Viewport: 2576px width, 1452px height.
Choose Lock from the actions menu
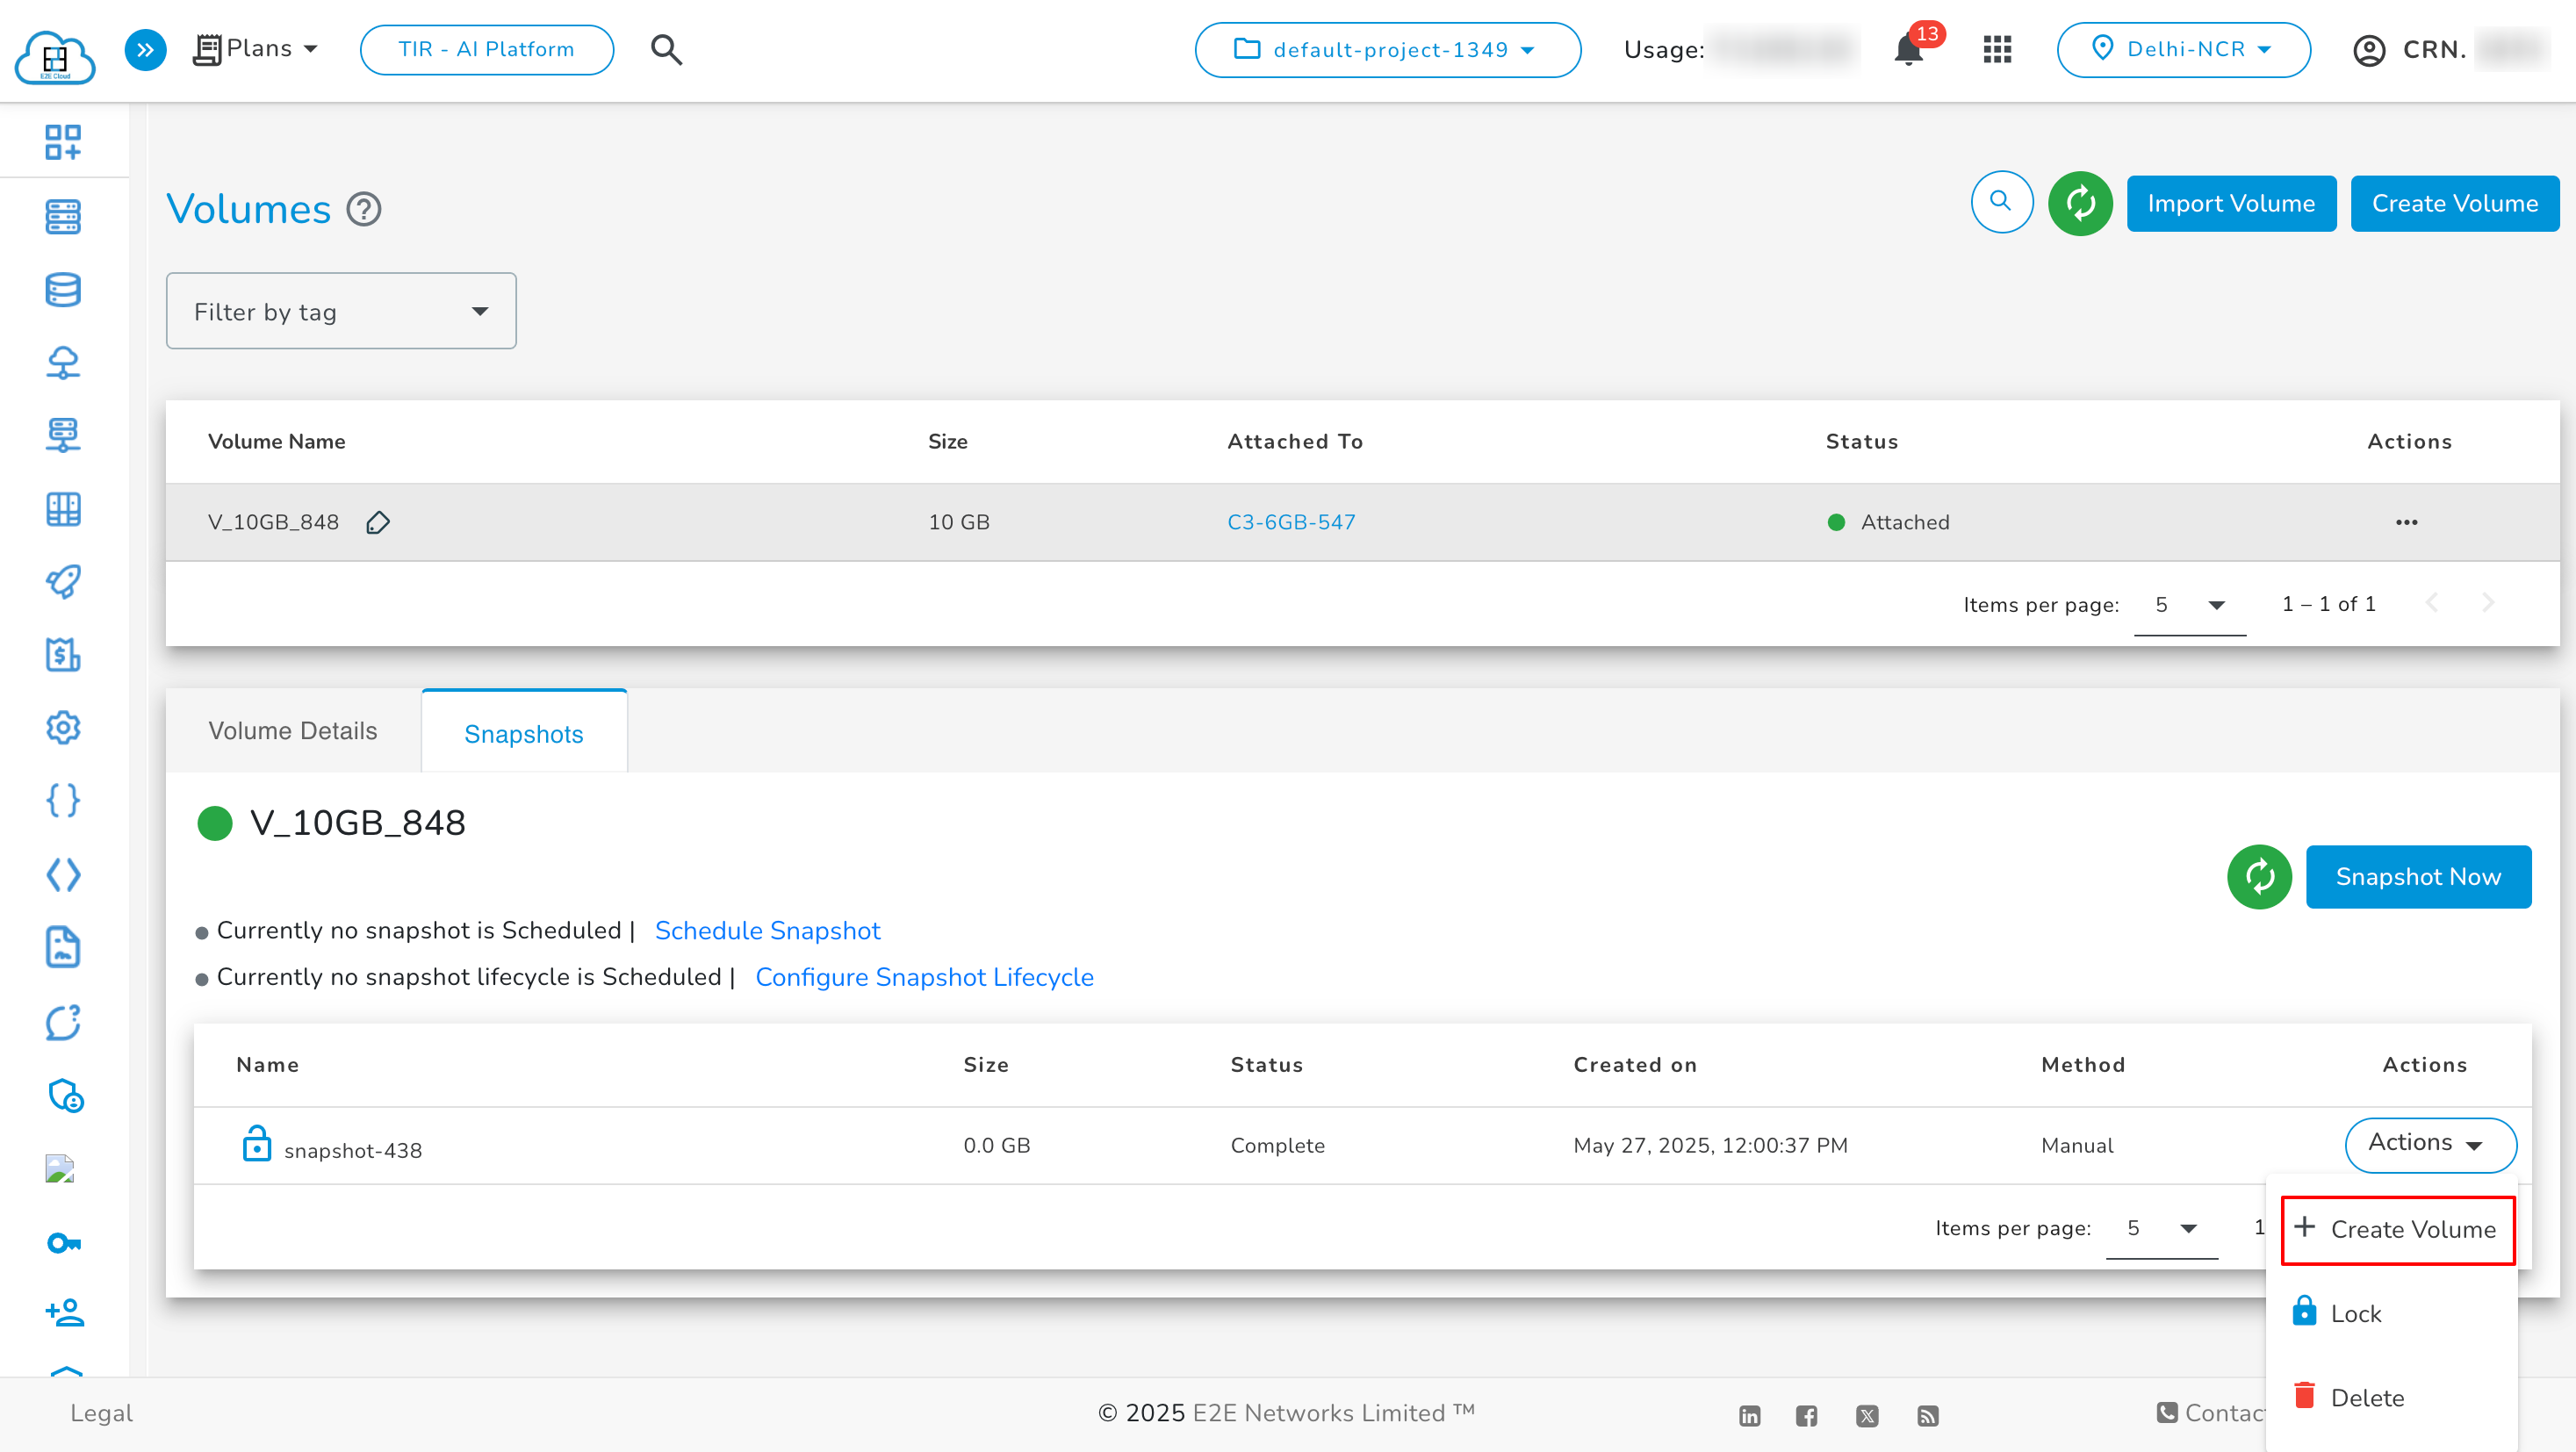coord(2355,1314)
